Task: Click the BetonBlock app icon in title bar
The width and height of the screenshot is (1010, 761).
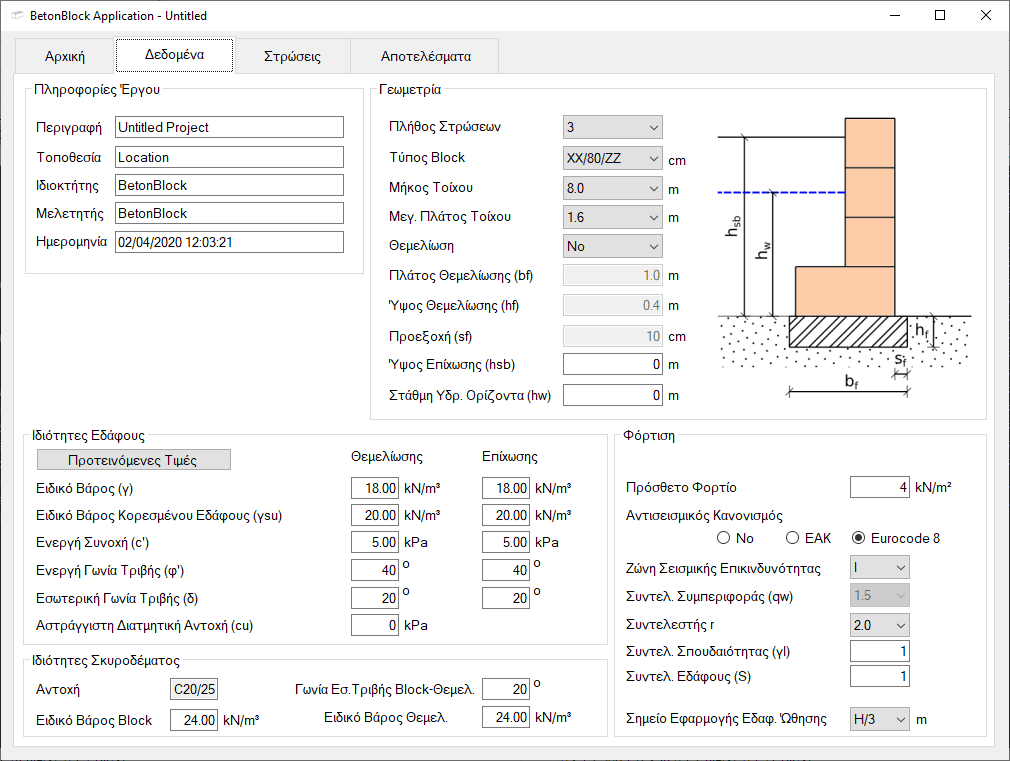Action: click(x=15, y=16)
